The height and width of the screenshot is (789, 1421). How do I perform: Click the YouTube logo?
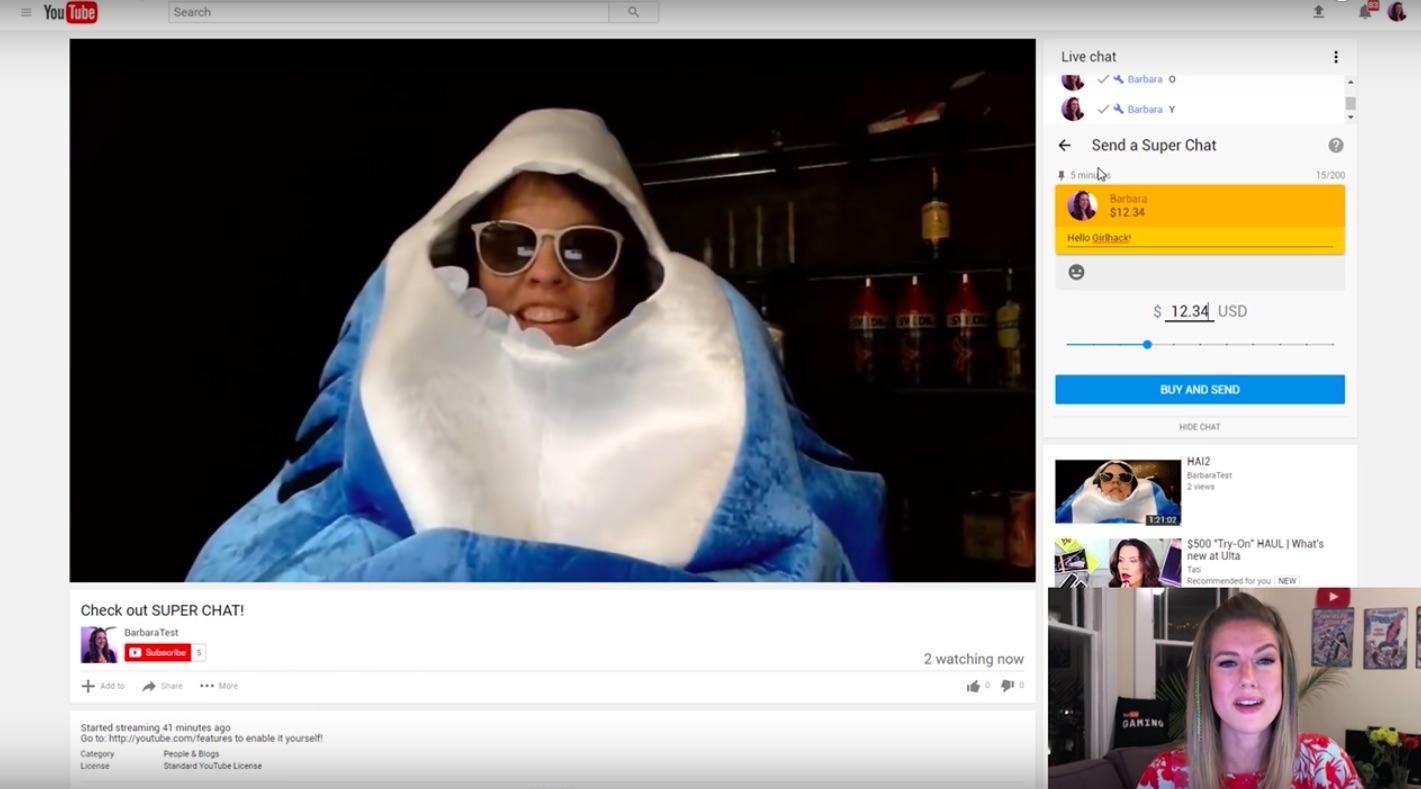pyautogui.click(x=70, y=12)
